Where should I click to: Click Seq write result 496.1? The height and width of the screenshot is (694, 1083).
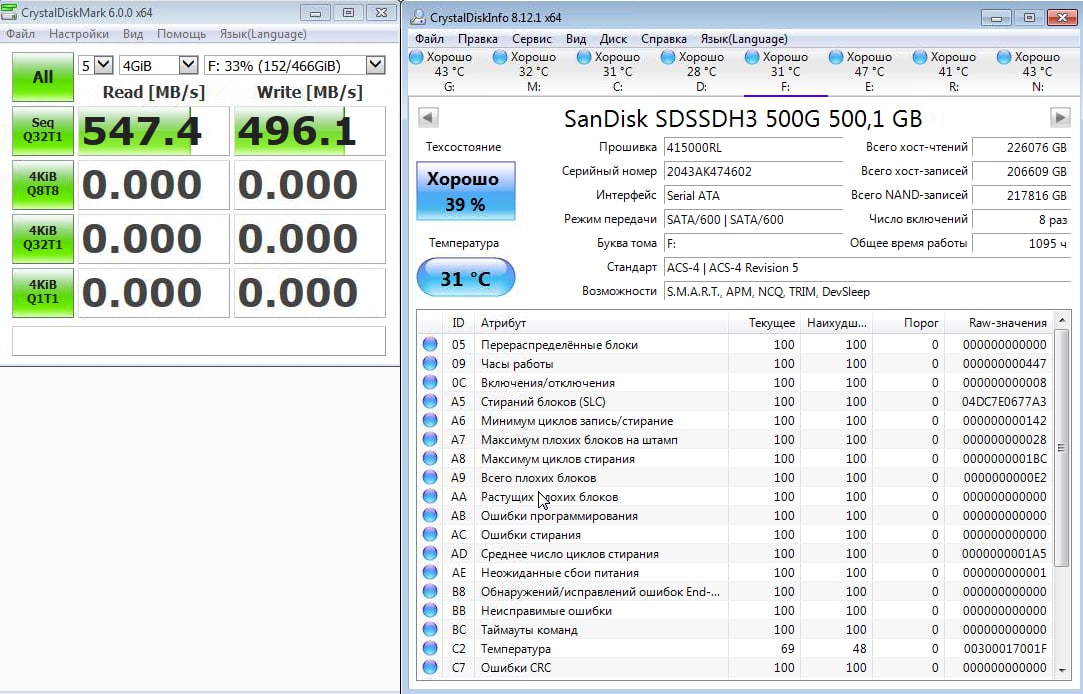309,131
